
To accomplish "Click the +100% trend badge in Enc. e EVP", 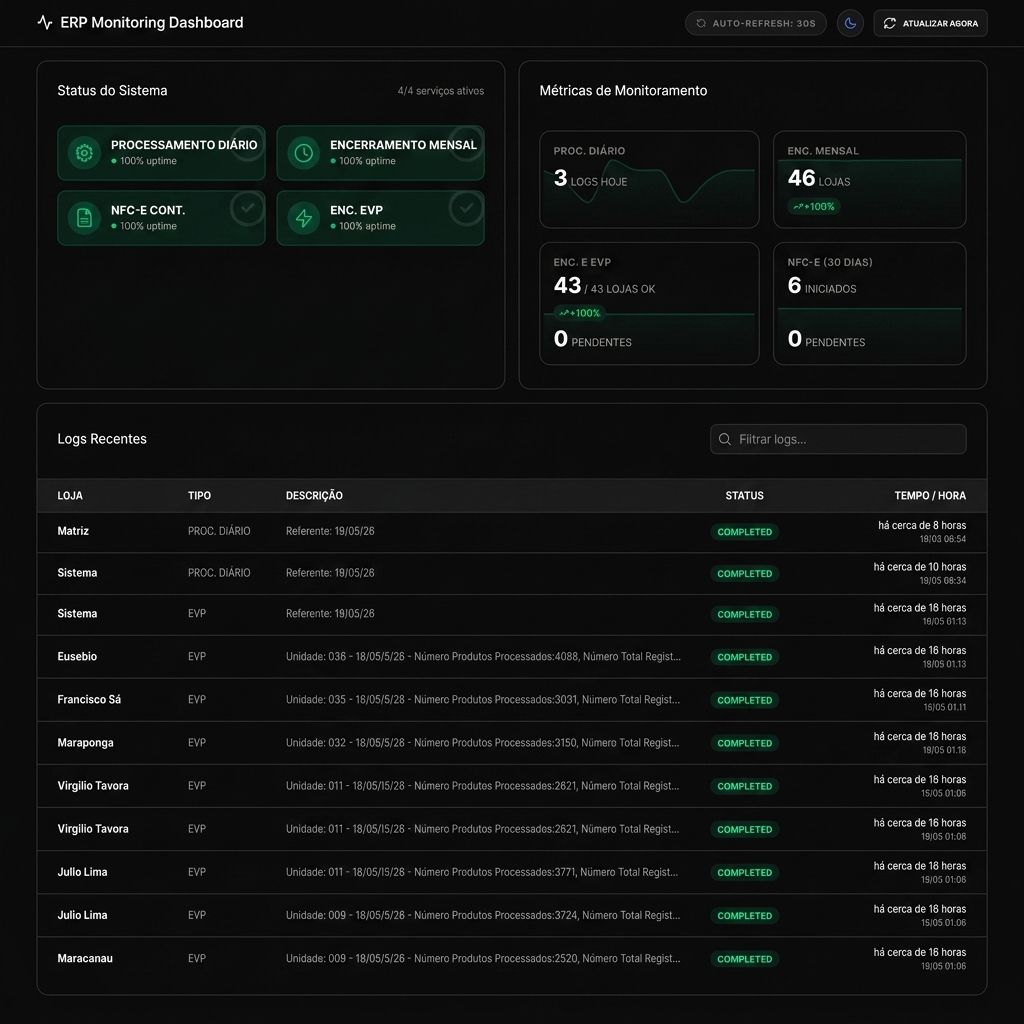I will coord(579,313).
